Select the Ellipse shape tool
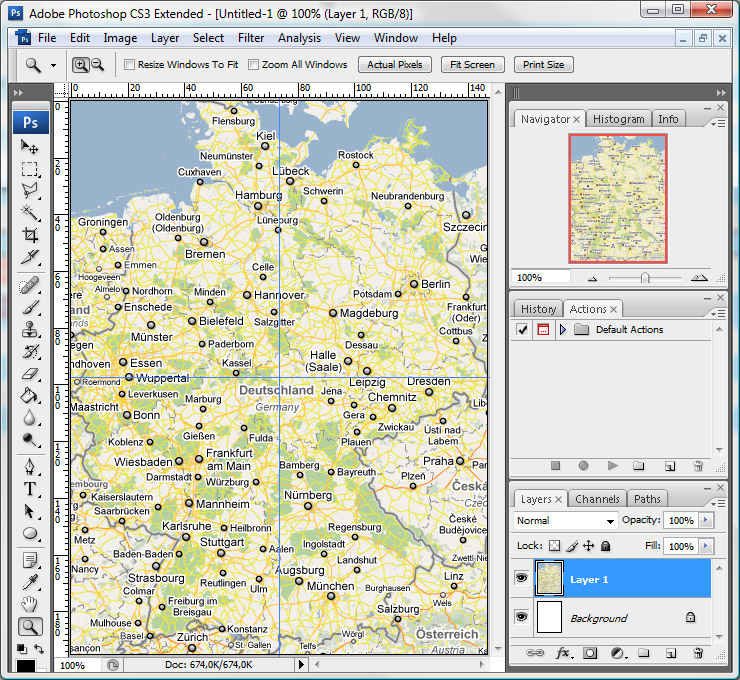Image resolution: width=740 pixels, height=680 pixels. click(30, 533)
